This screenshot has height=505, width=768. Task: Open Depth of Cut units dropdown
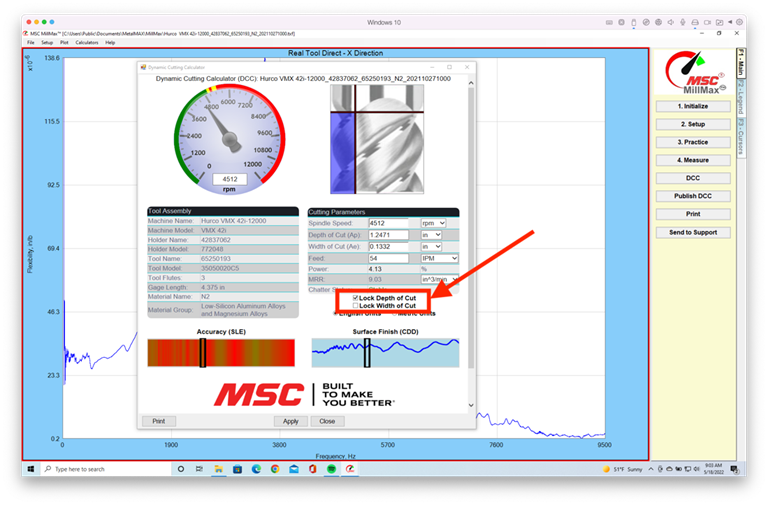pyautogui.click(x=431, y=235)
